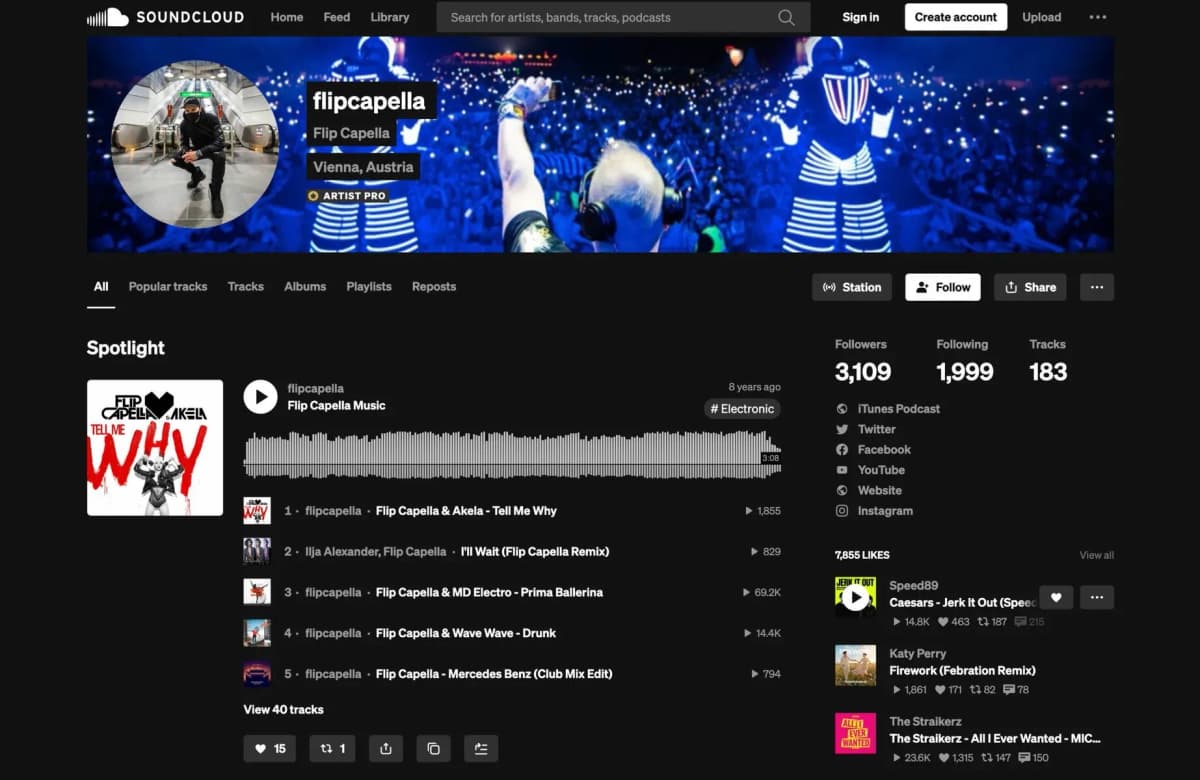Like the Caesars - Jerk It Out track
The image size is (1200, 780).
(1056, 597)
